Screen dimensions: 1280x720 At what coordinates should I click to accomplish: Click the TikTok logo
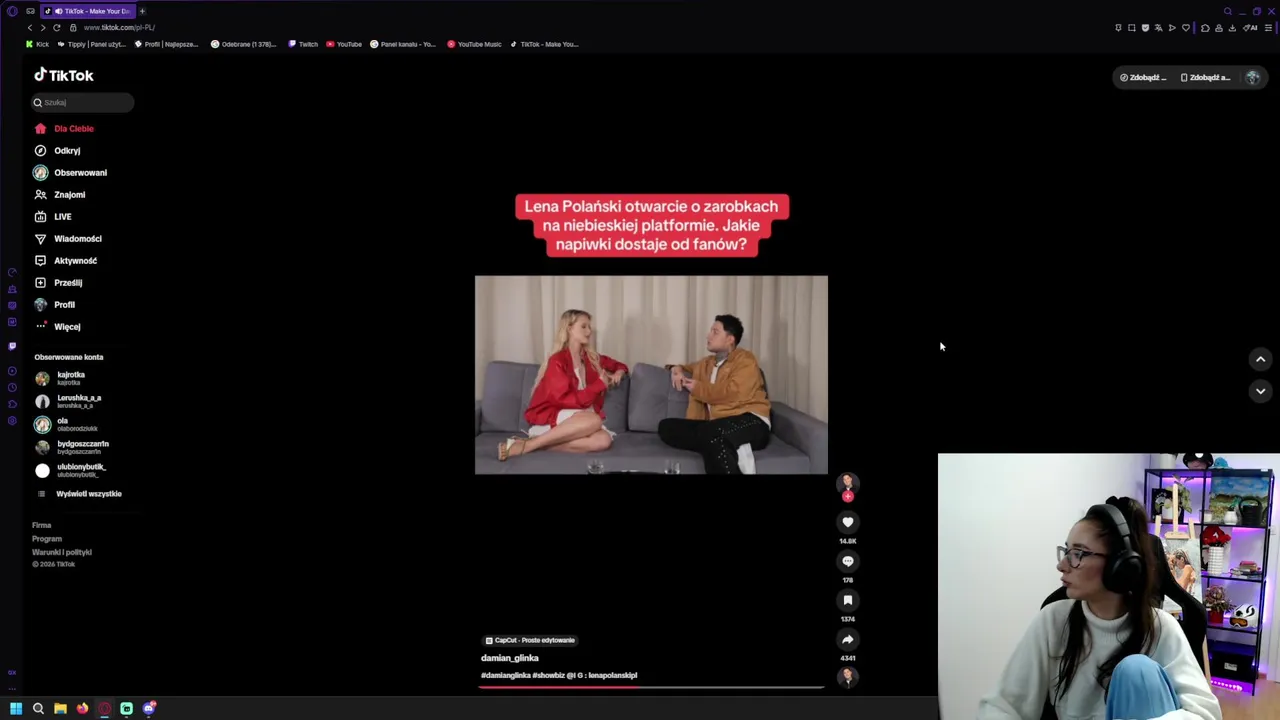pyautogui.click(x=63, y=75)
